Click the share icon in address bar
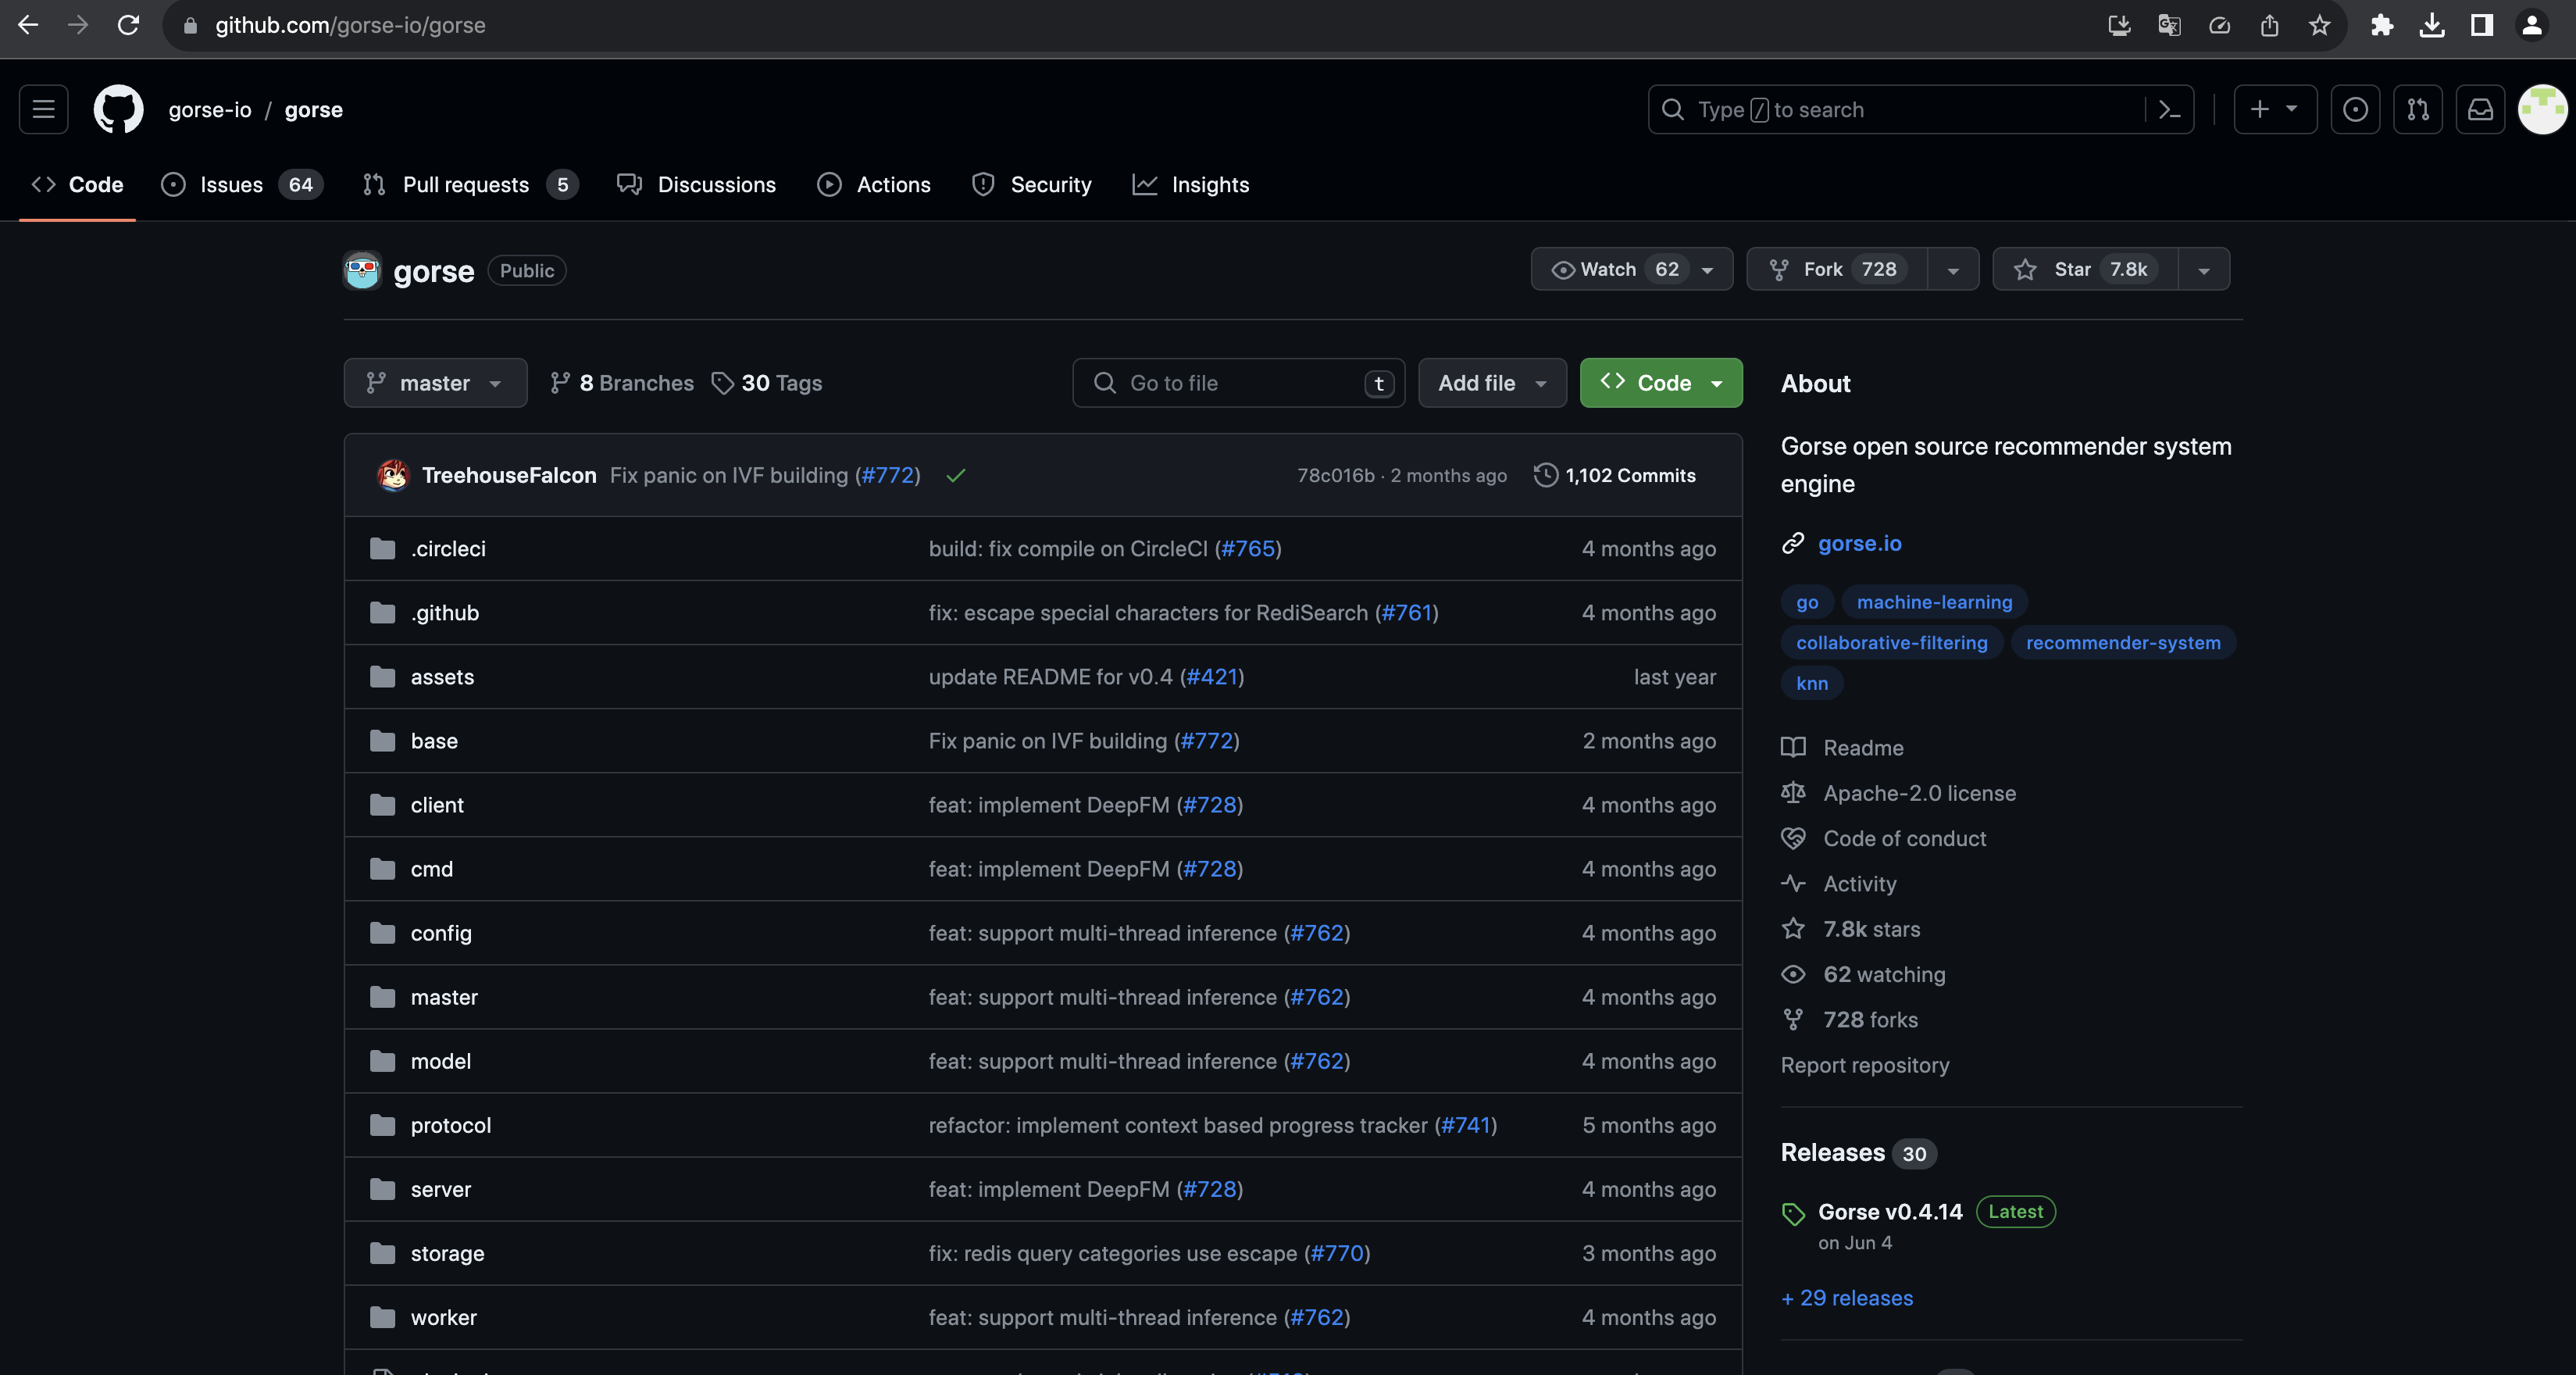This screenshot has height=1375, width=2576. pos(2270,25)
